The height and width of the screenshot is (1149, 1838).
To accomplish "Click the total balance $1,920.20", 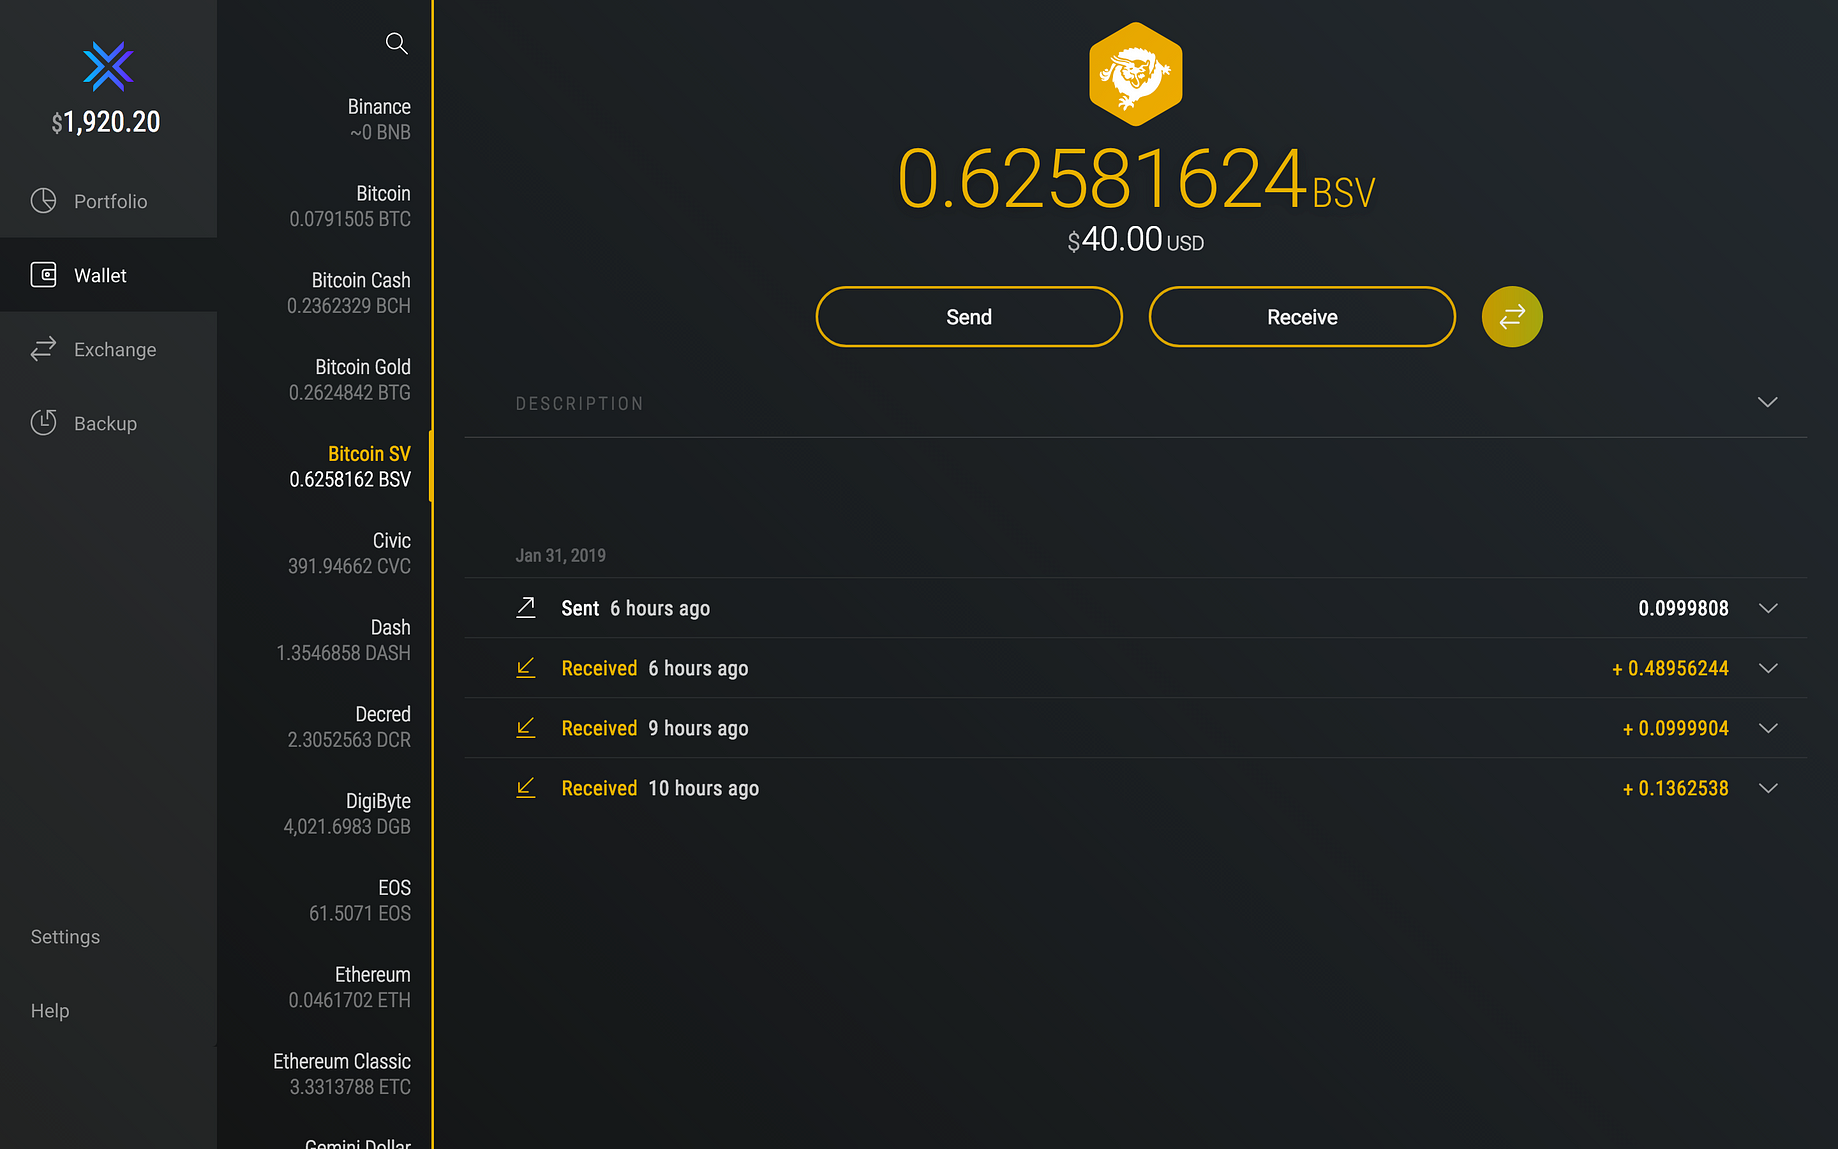I will point(106,122).
